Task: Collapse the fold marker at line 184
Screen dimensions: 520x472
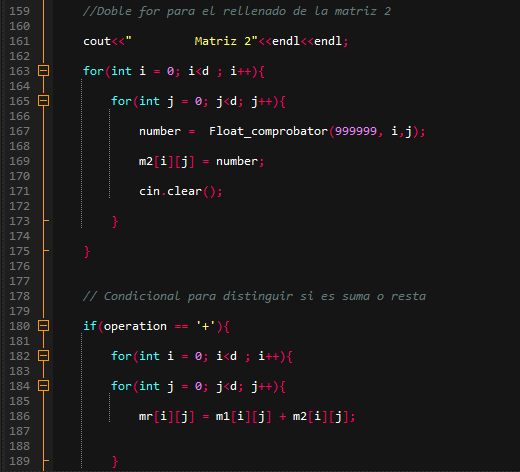Action: pos(43,386)
